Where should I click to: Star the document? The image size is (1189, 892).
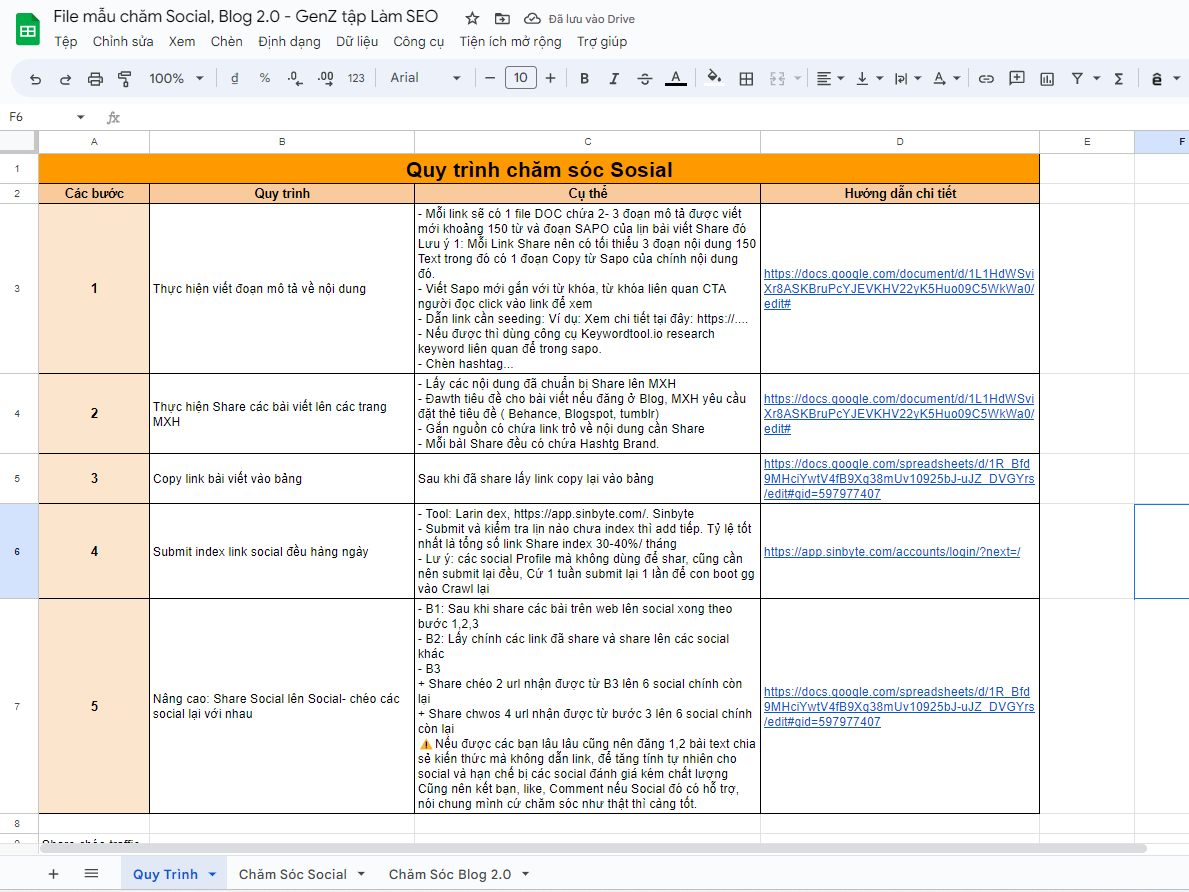point(472,18)
